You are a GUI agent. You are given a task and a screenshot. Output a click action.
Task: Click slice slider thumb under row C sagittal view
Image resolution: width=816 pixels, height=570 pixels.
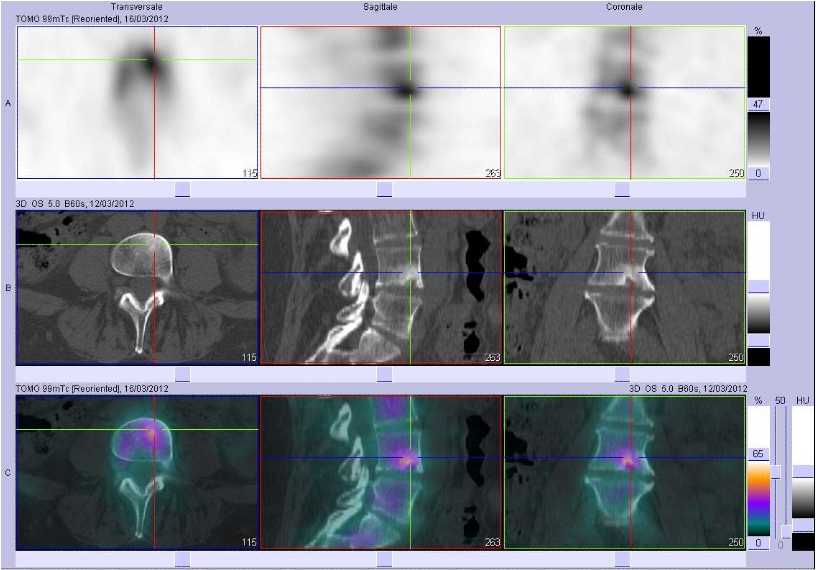(384, 560)
